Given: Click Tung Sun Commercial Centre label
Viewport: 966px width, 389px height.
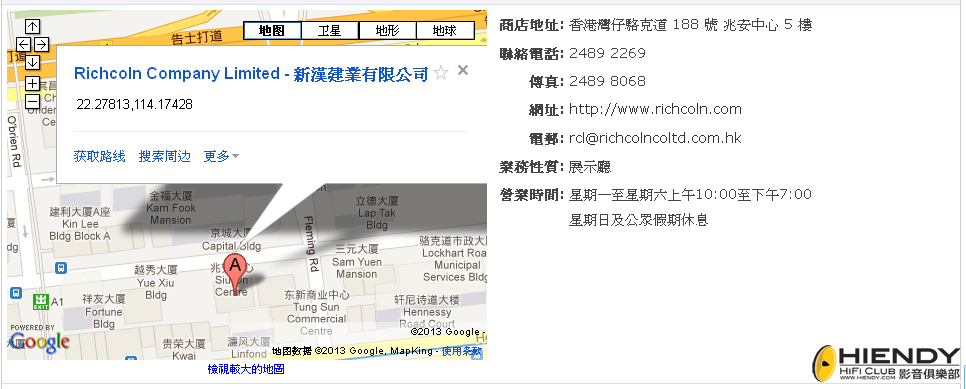Looking at the screenshot, I should (317, 313).
